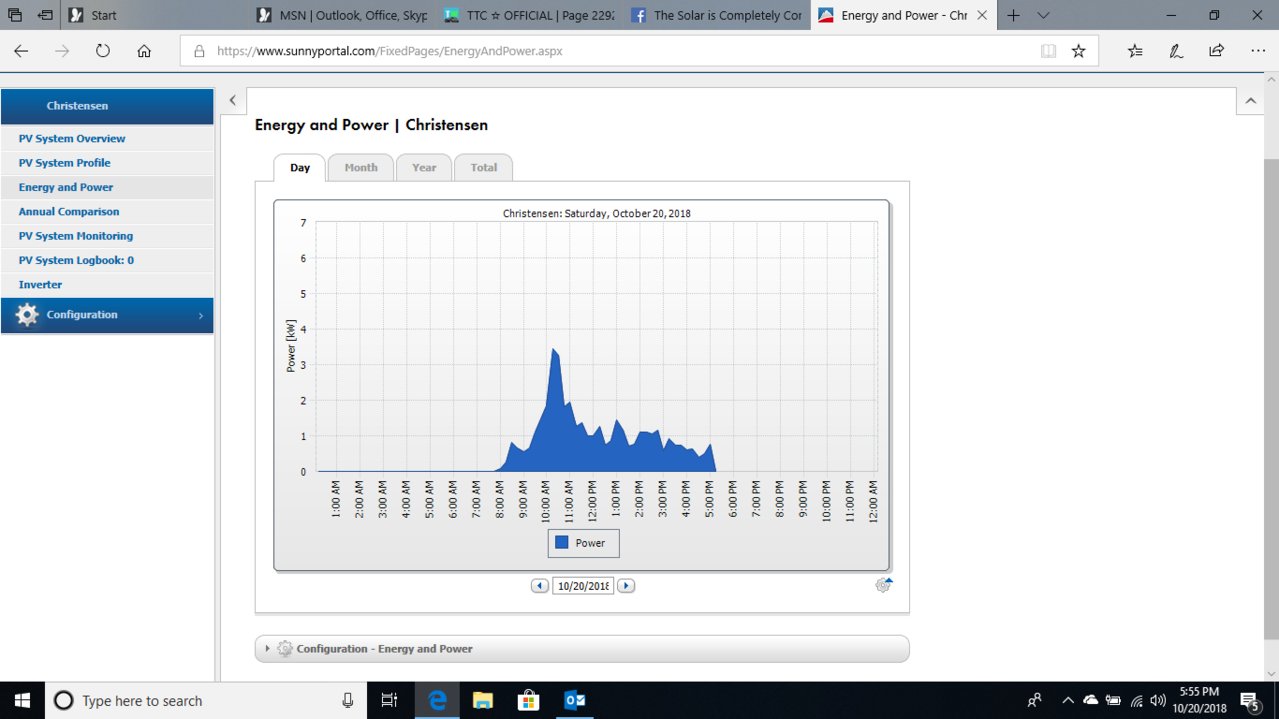
Task: Open File Explorer on taskbar
Action: click(483, 700)
